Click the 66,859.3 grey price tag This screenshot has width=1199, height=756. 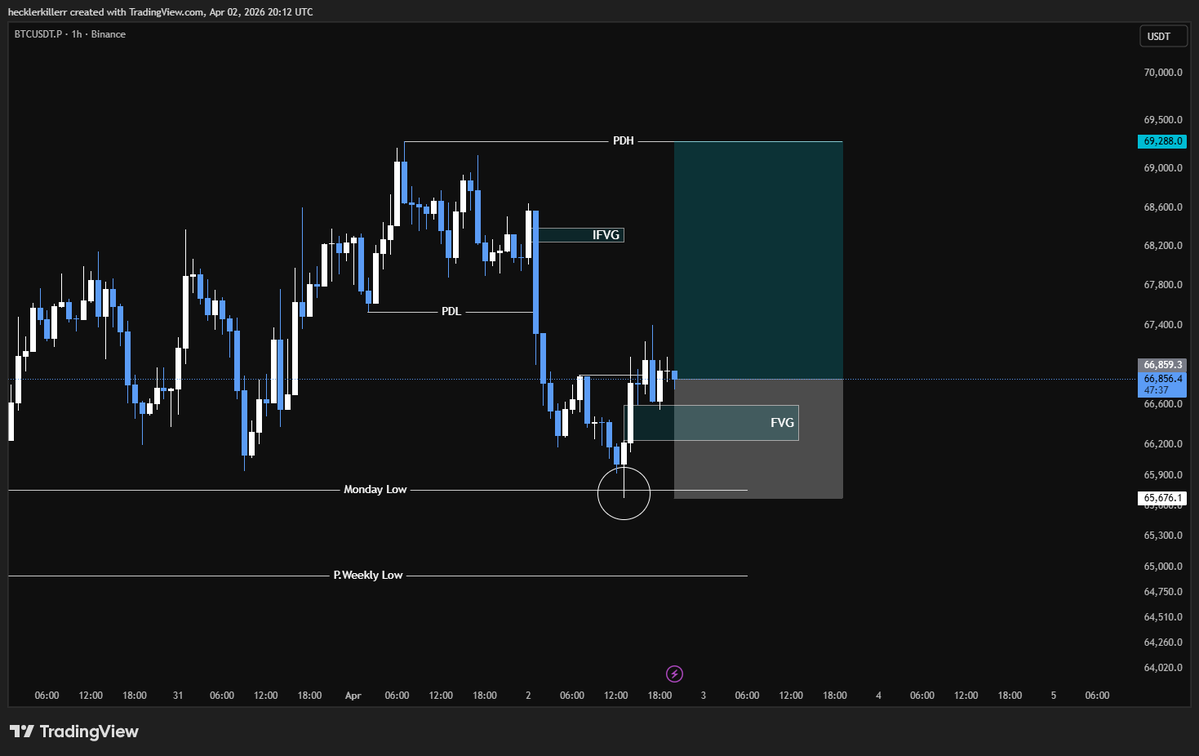[x=1162, y=365]
